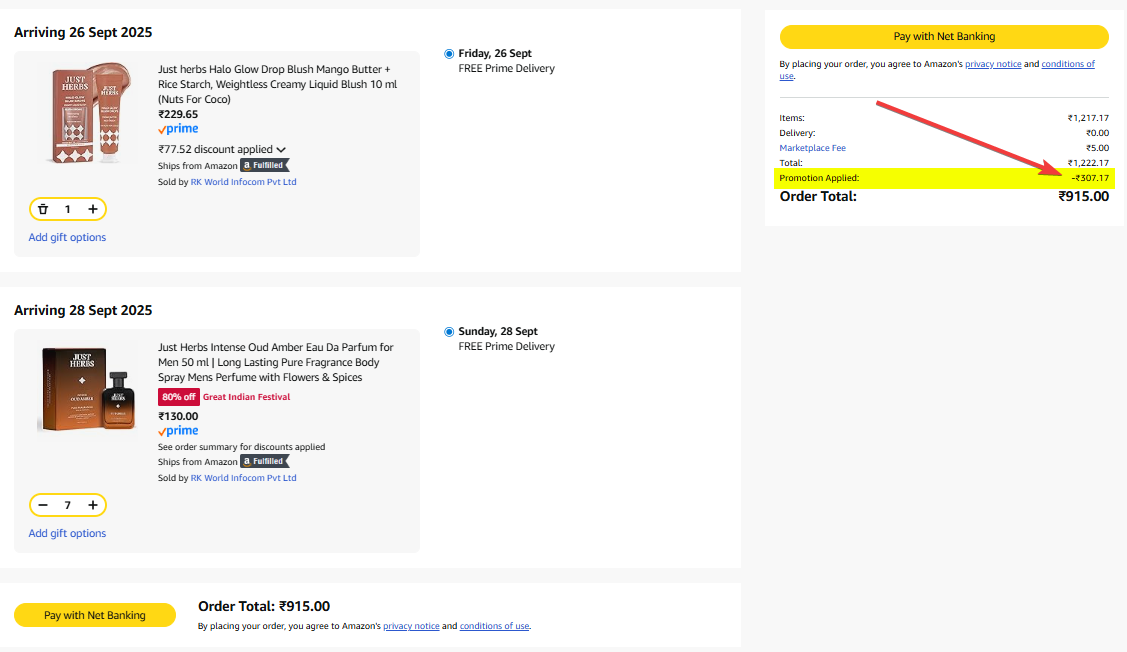The image size is (1127, 652).
Task: Decrease the Oud Amber perfume quantity with minus
Action: [x=43, y=505]
